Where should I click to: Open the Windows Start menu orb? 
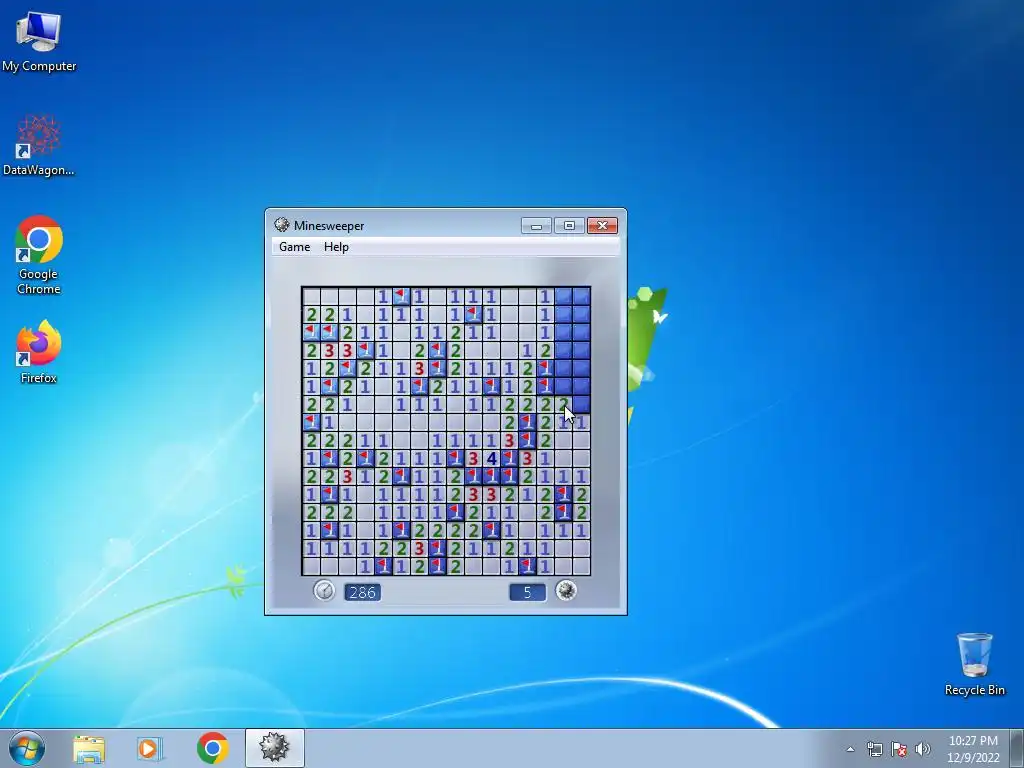(x=27, y=748)
